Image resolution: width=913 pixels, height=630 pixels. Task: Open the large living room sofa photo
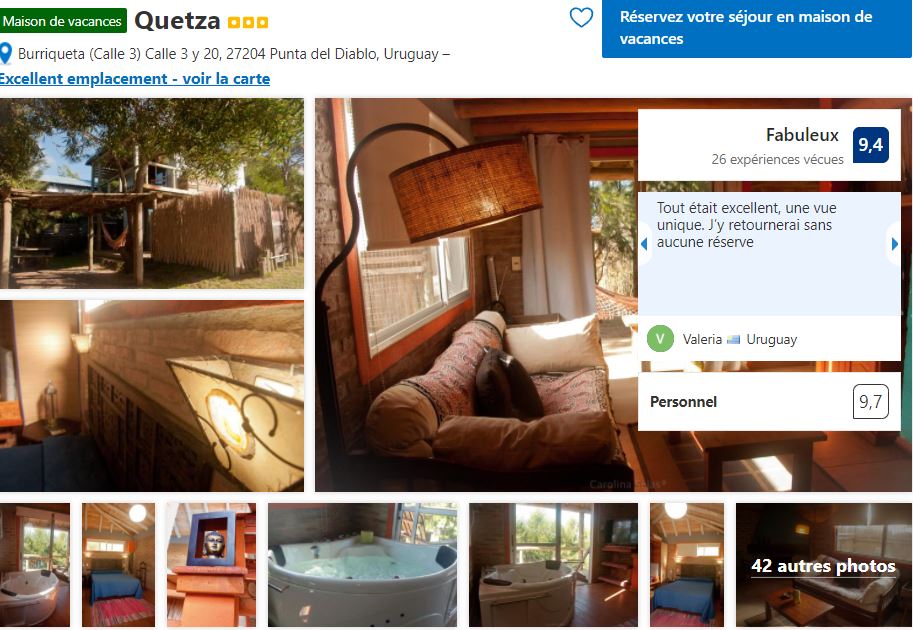point(476,295)
